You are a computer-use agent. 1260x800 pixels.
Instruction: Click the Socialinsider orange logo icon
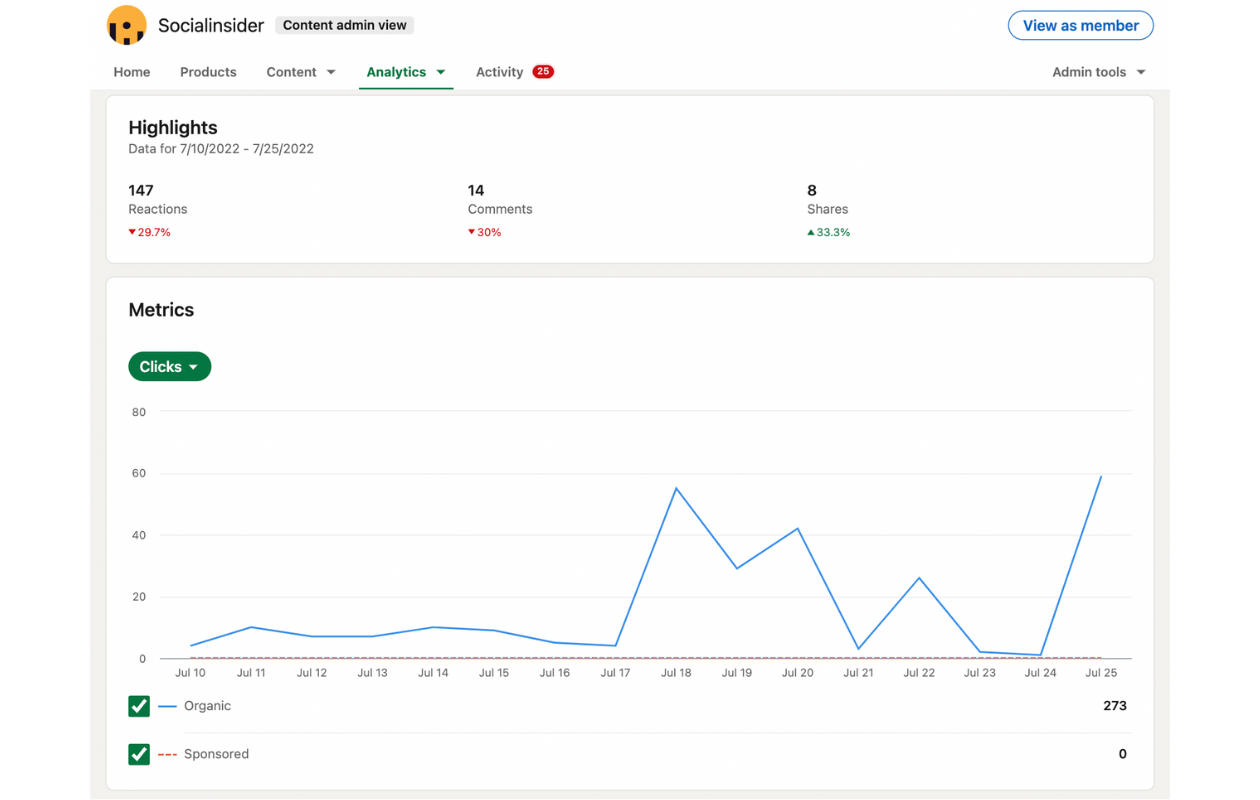126,25
